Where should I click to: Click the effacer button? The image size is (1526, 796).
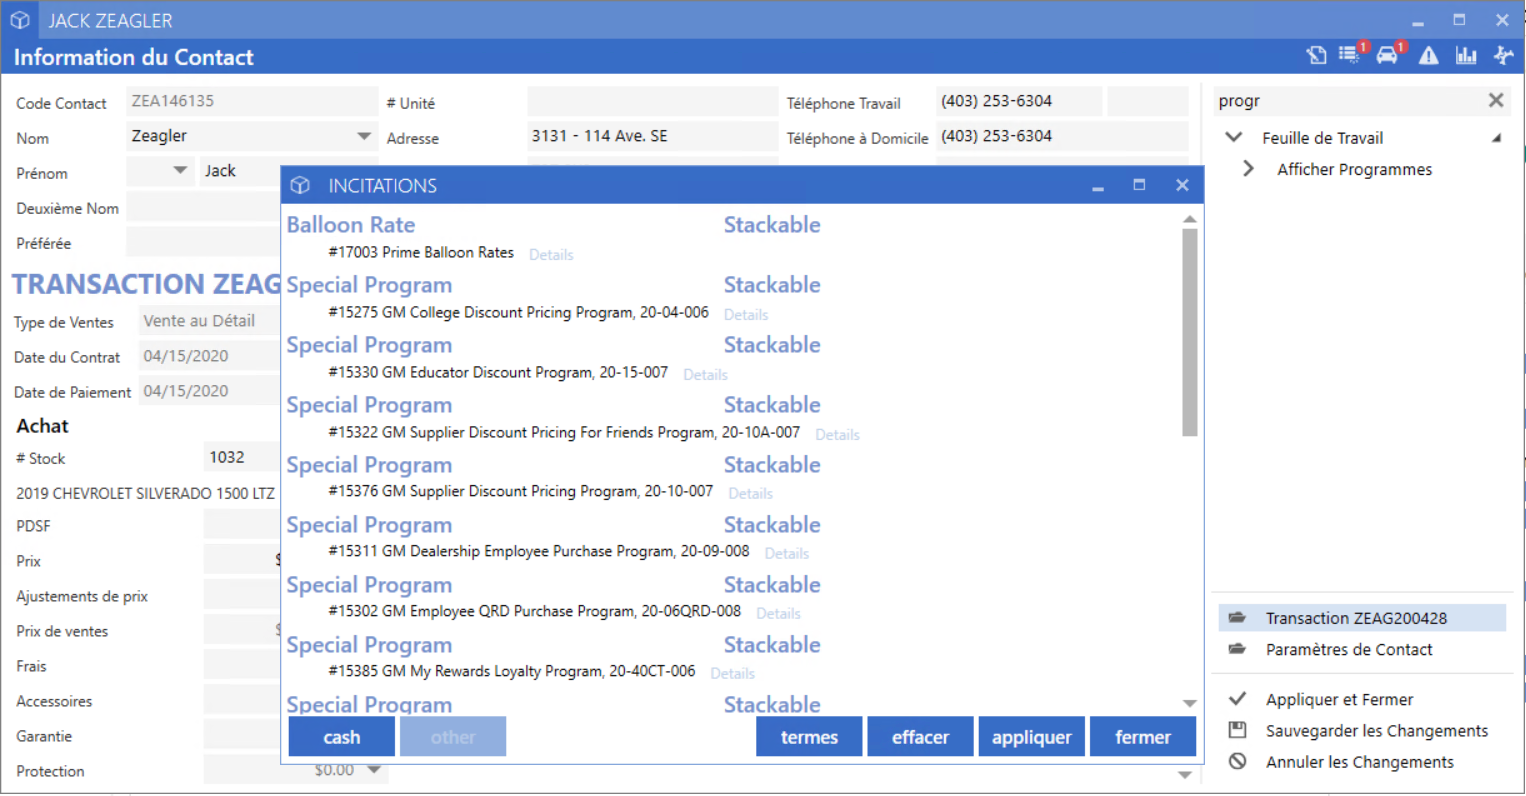[x=920, y=737]
